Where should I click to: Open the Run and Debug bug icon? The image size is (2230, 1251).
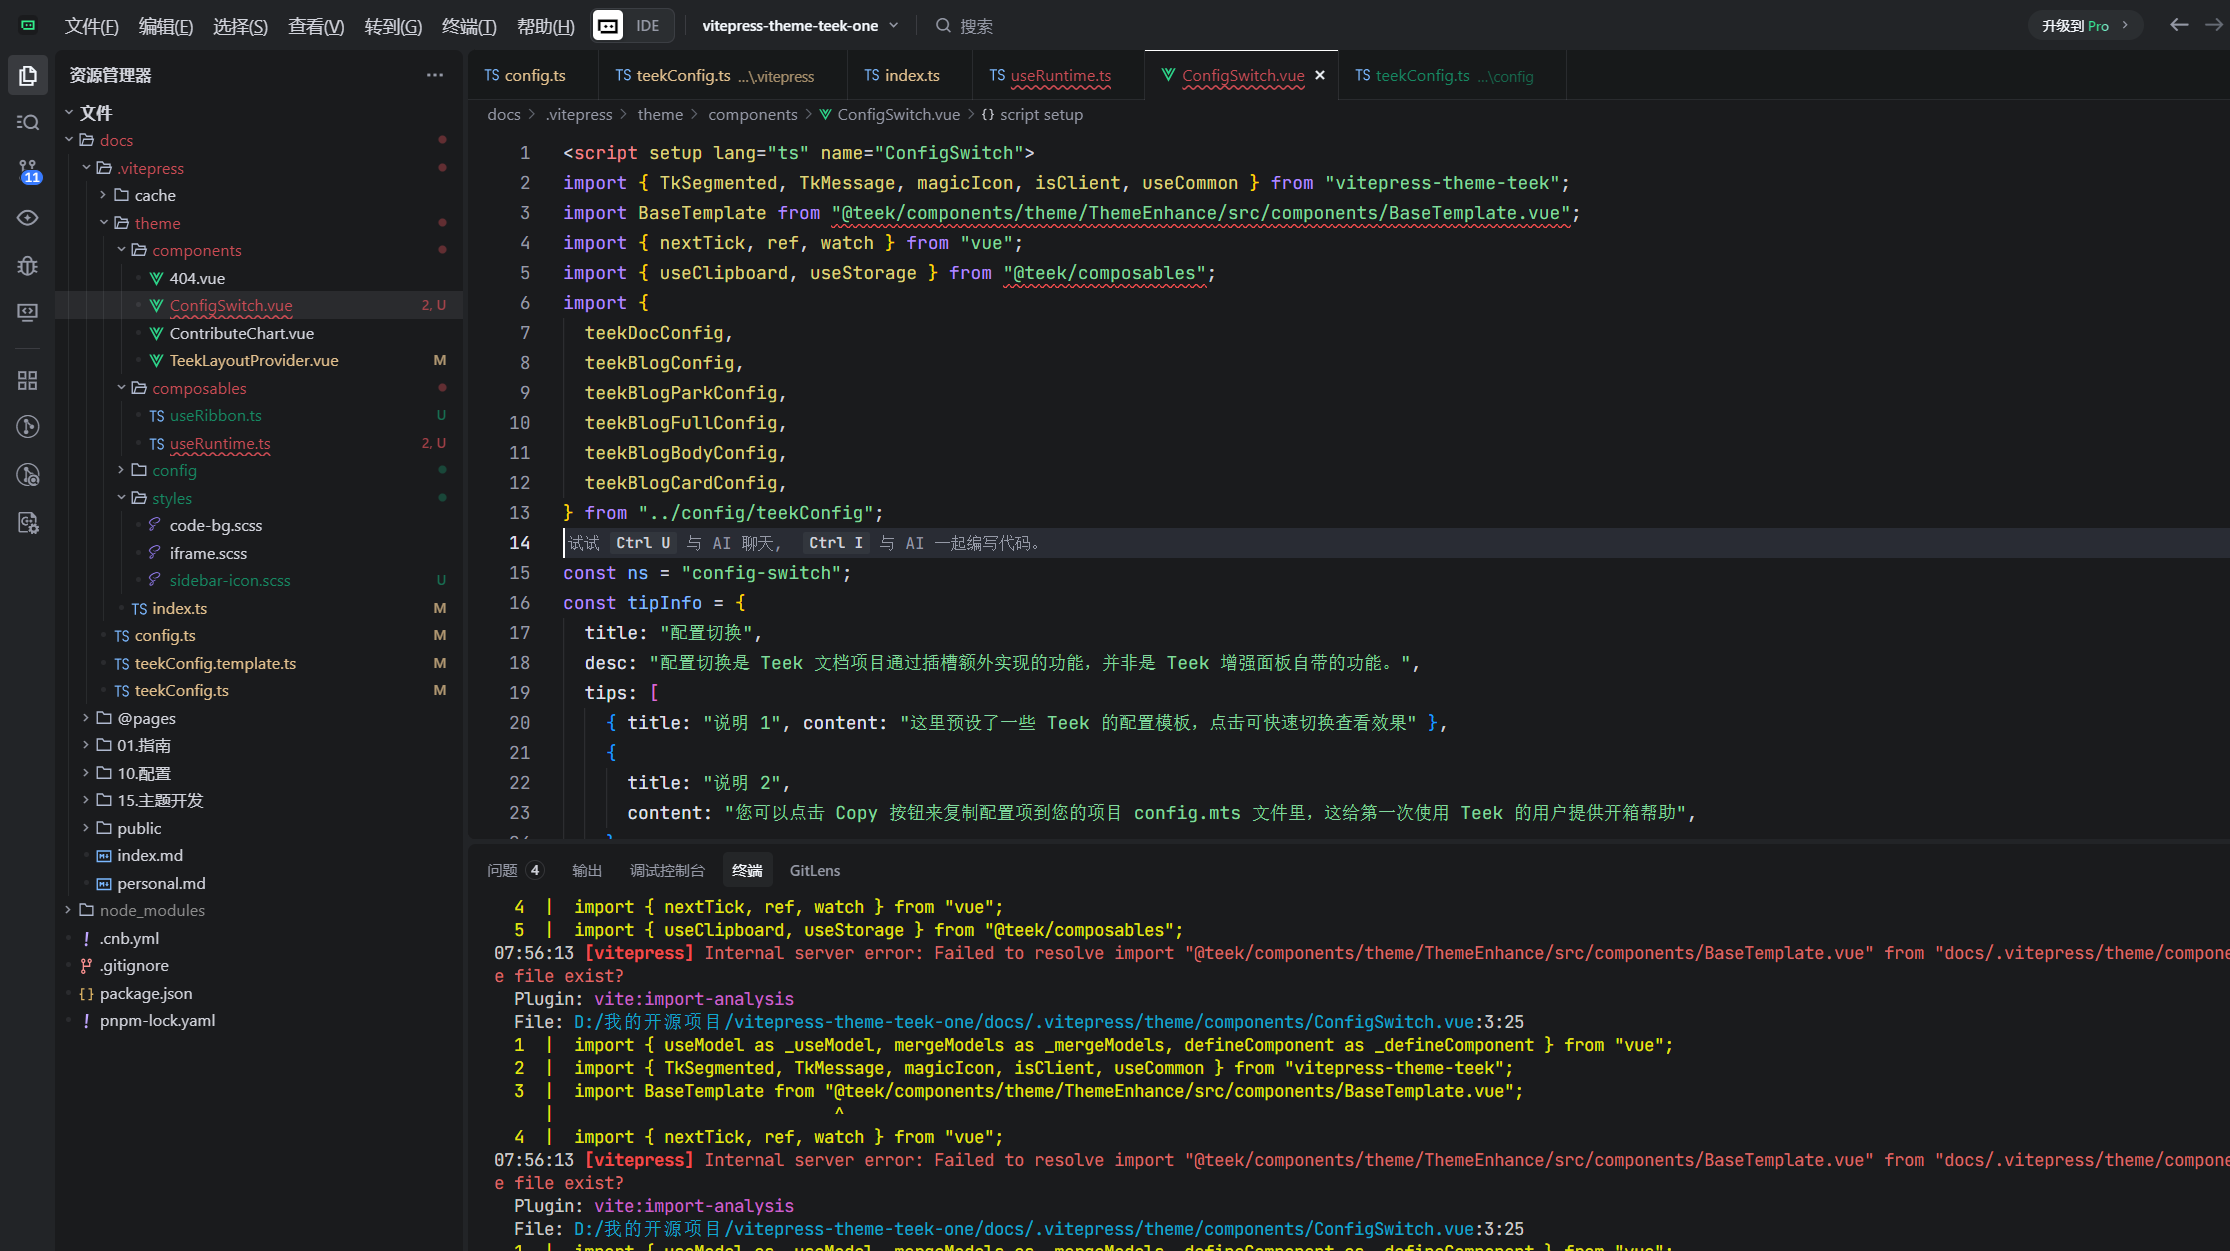pyautogui.click(x=28, y=265)
